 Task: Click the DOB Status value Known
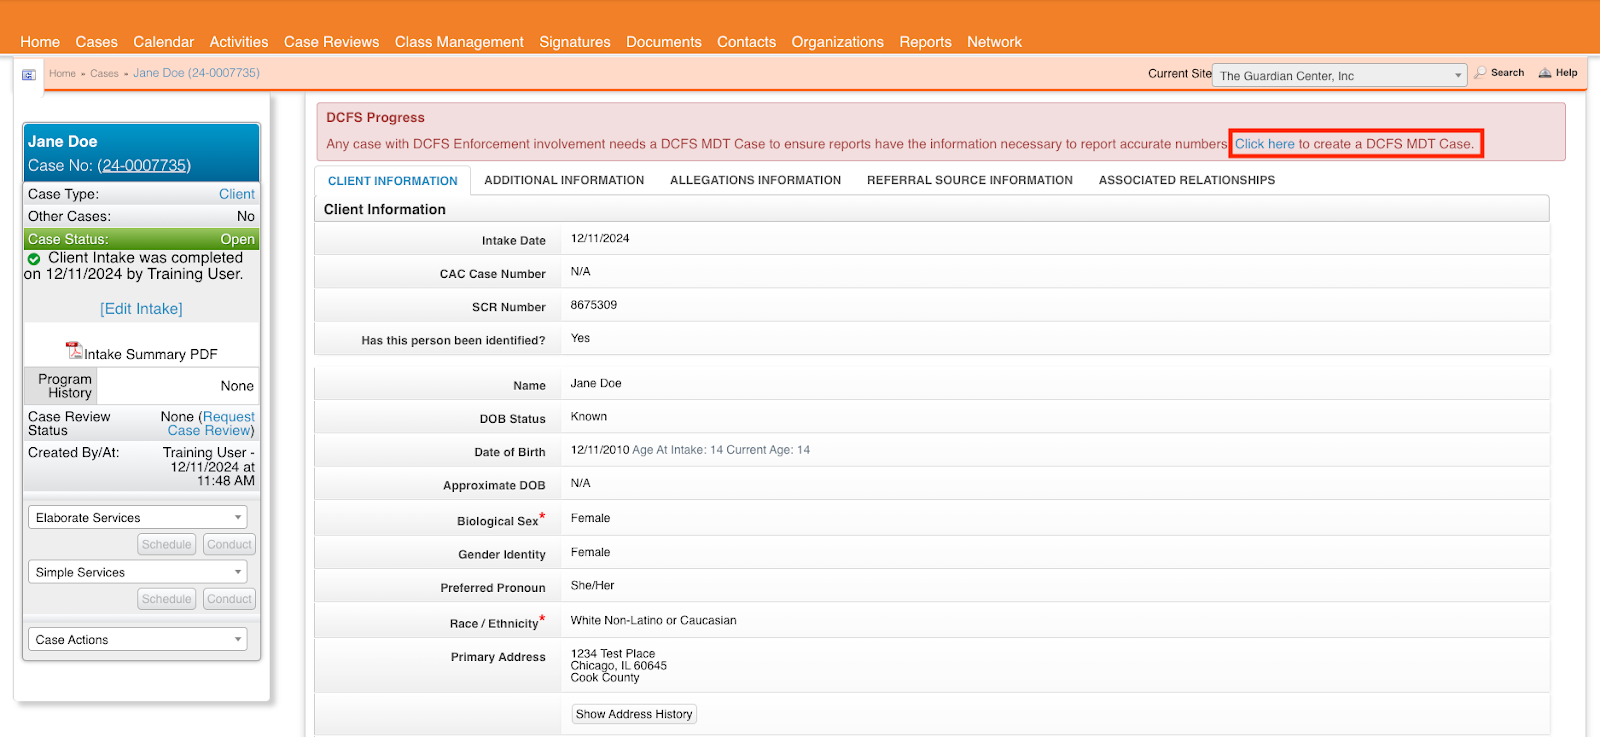(x=588, y=416)
